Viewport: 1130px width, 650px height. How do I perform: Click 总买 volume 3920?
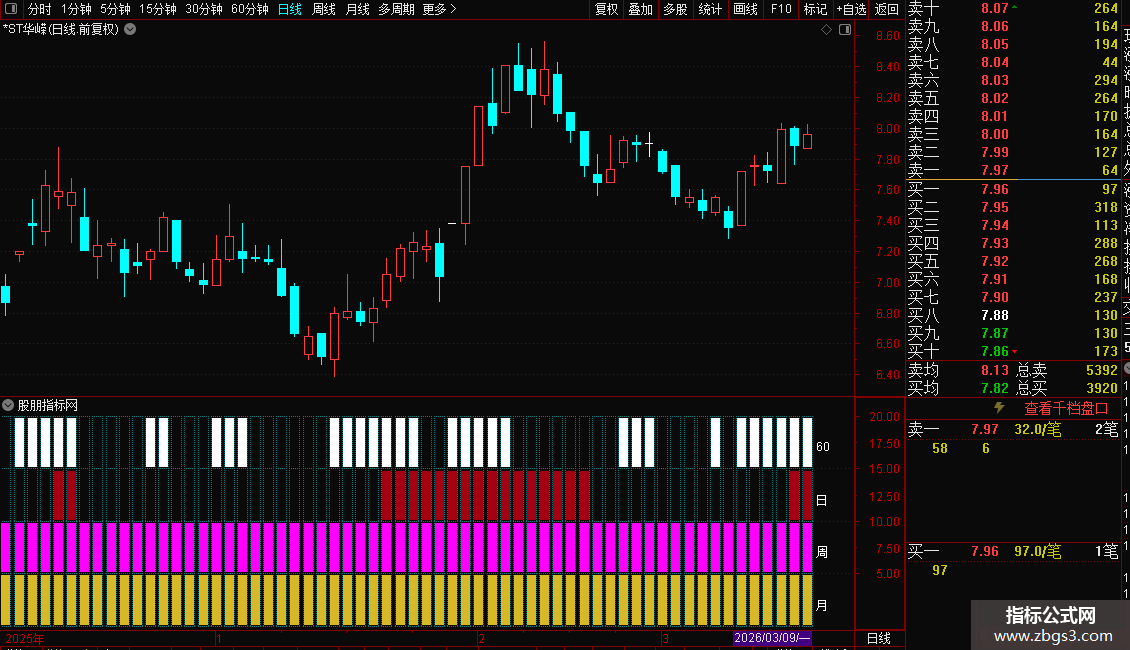click(x=1101, y=388)
